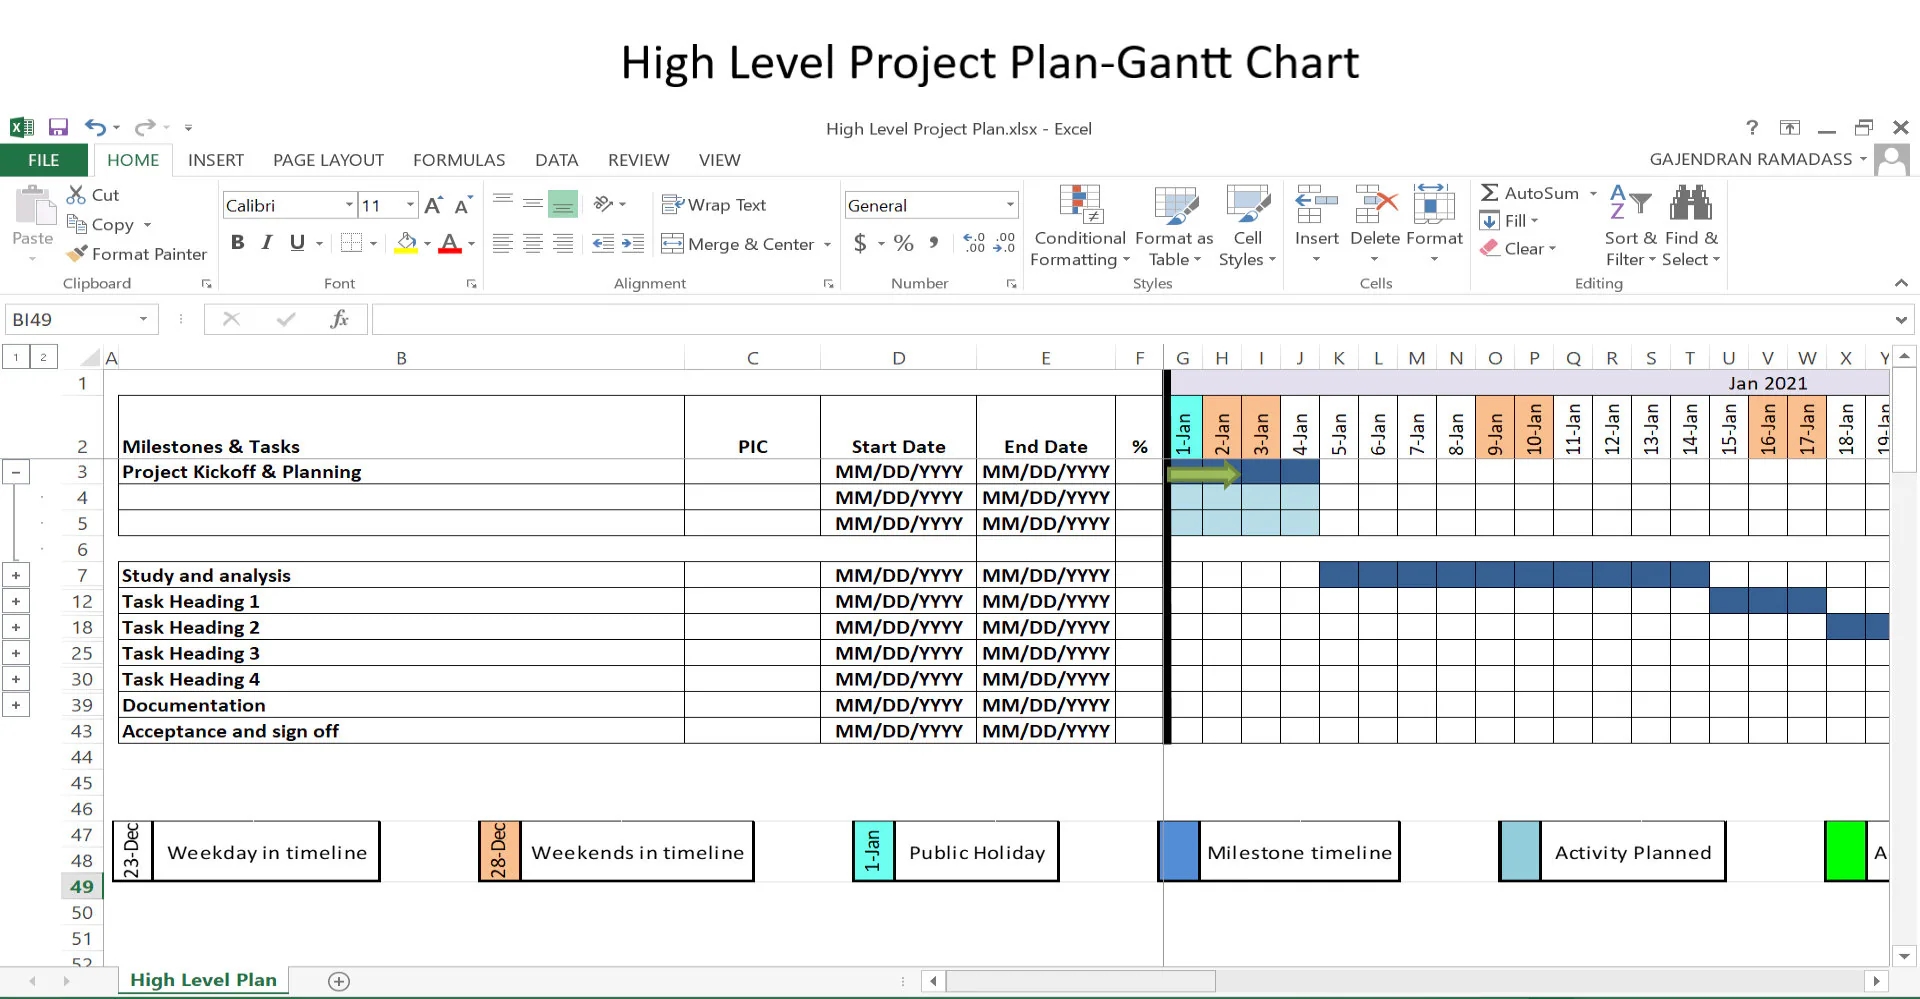This screenshot has width=1920, height=999.
Task: Open the FILE menu
Action: tap(44, 160)
